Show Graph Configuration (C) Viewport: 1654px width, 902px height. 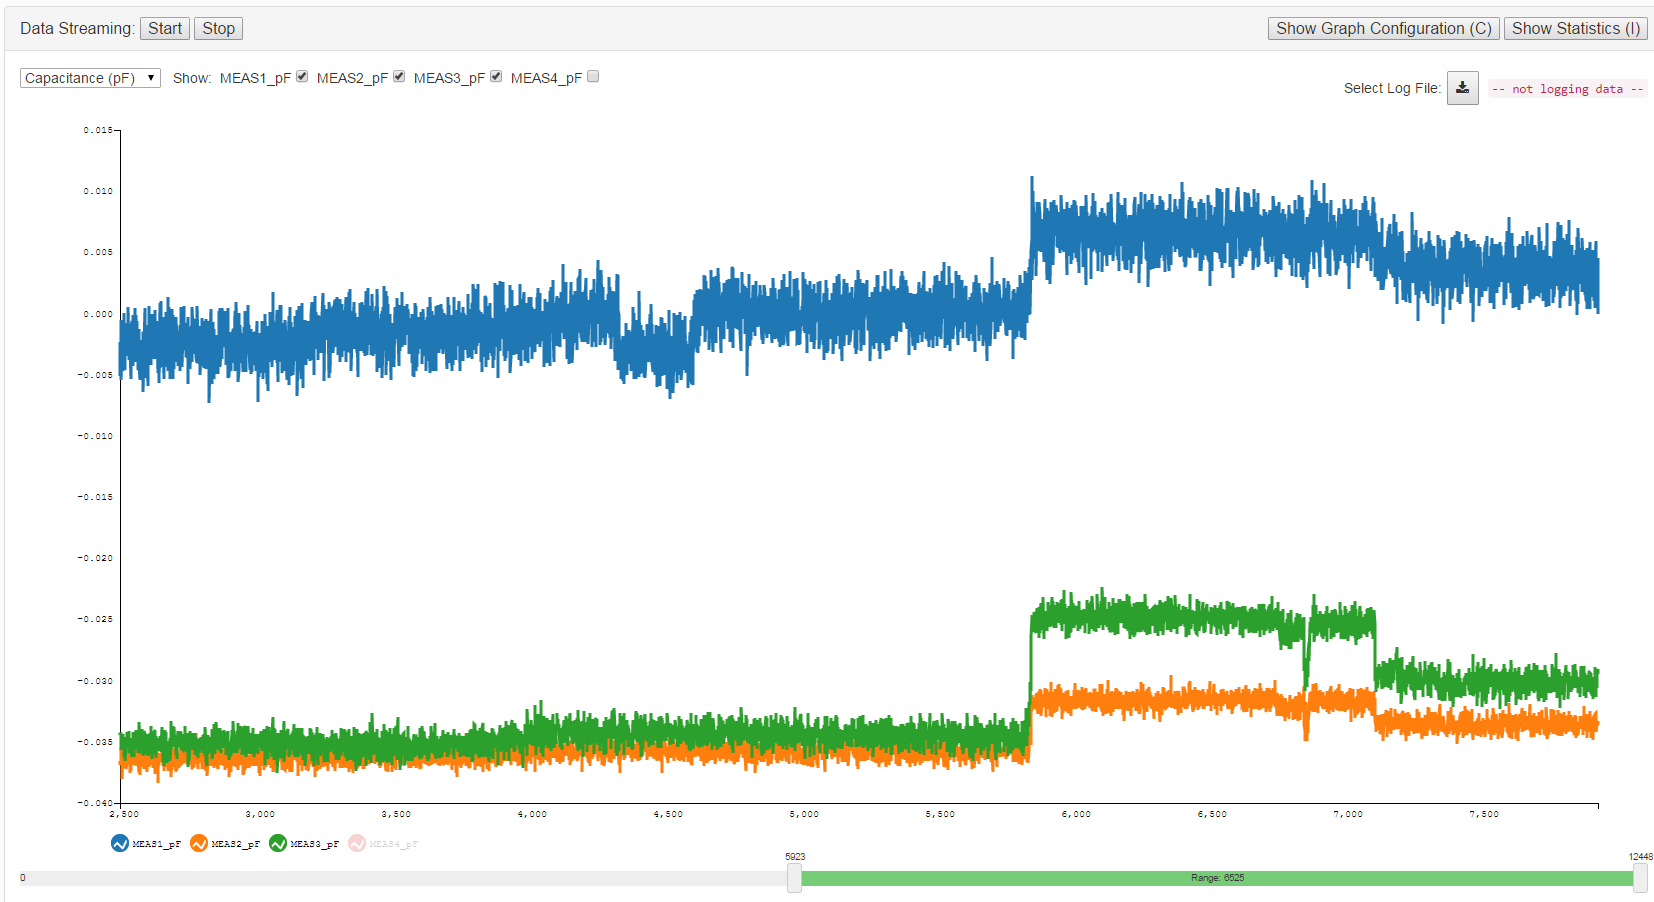[x=1384, y=28]
